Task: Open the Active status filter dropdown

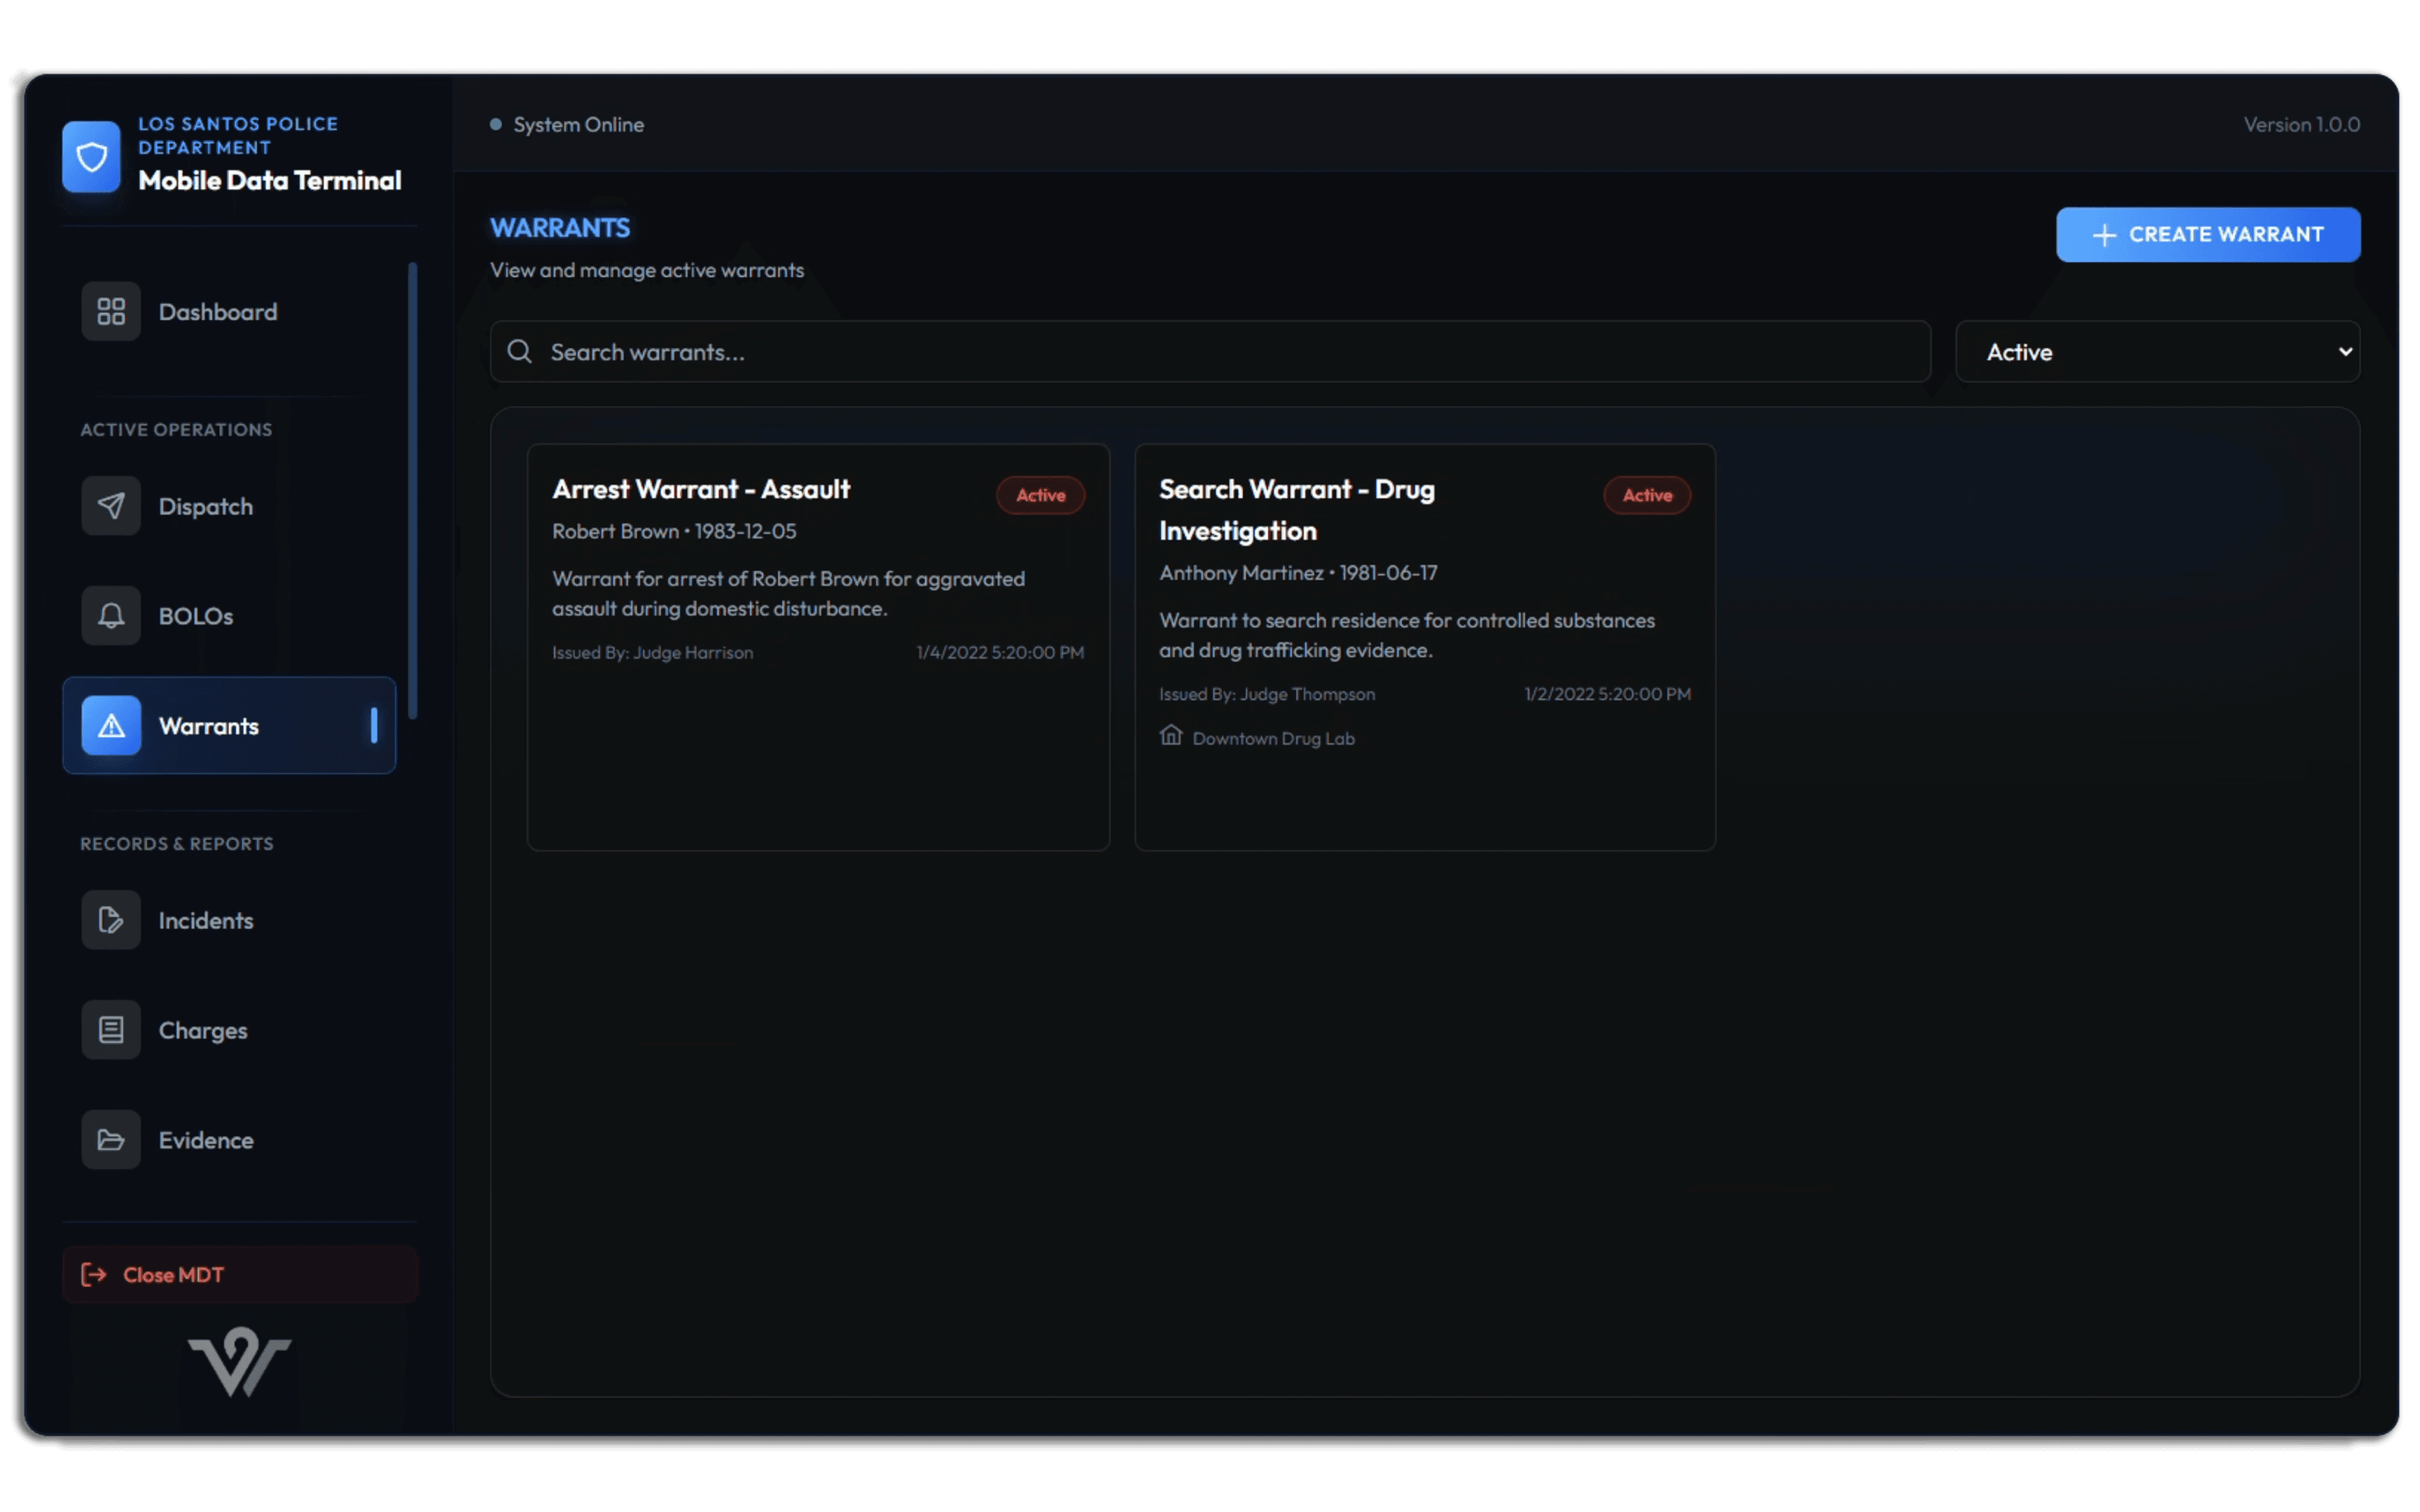Action: coord(2158,351)
